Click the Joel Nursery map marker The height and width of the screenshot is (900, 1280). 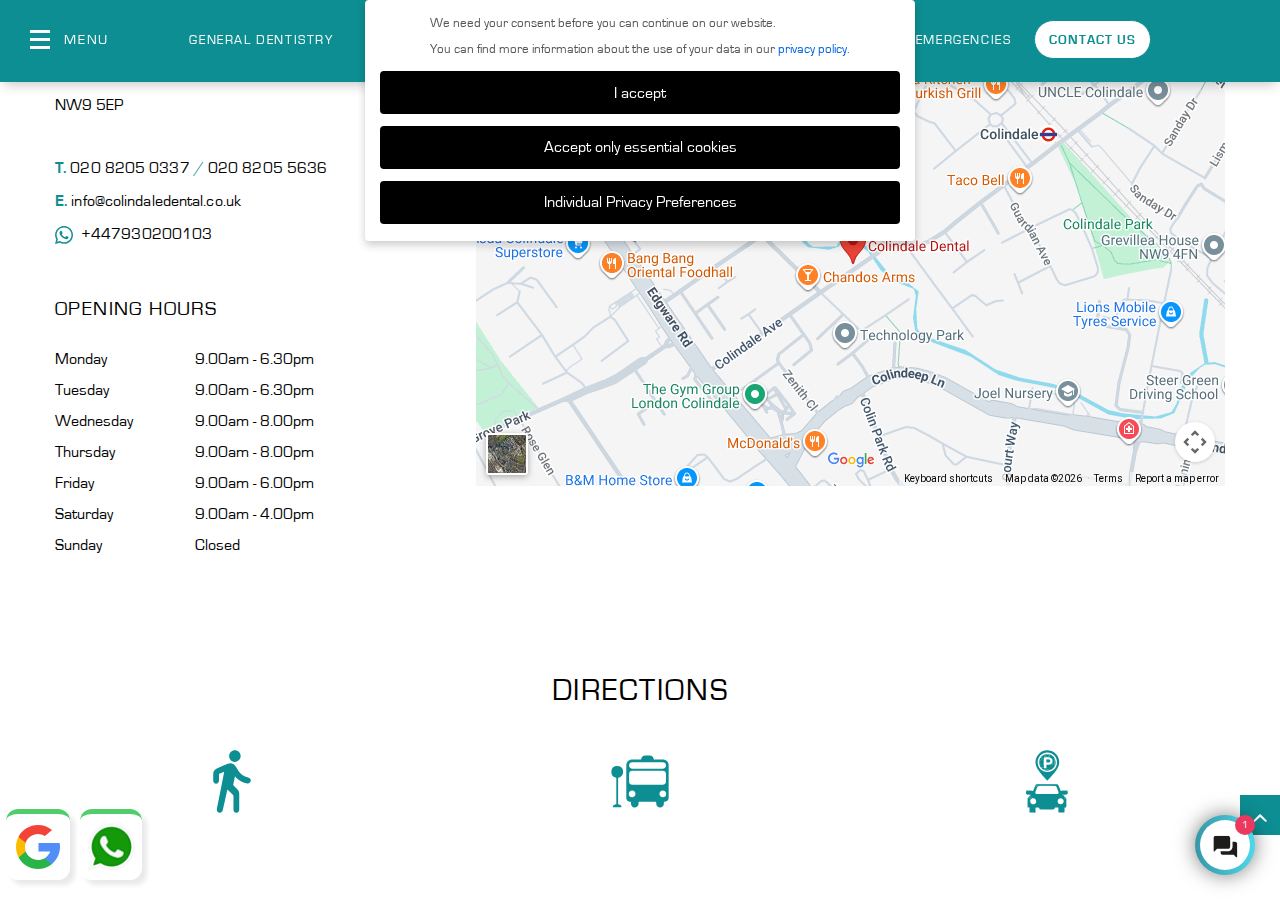point(1068,392)
